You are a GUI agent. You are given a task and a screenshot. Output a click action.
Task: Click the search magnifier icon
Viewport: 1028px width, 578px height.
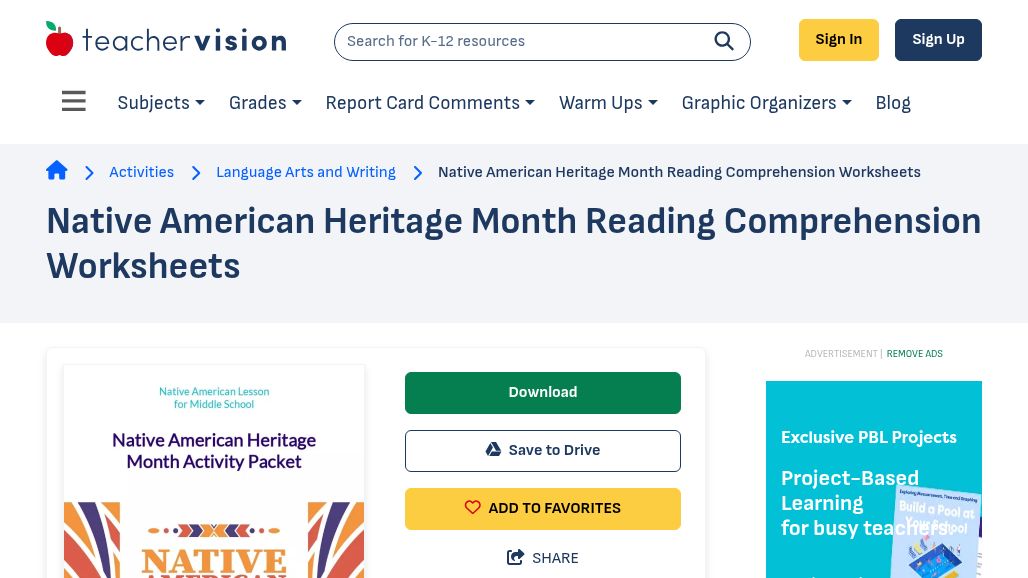(724, 41)
